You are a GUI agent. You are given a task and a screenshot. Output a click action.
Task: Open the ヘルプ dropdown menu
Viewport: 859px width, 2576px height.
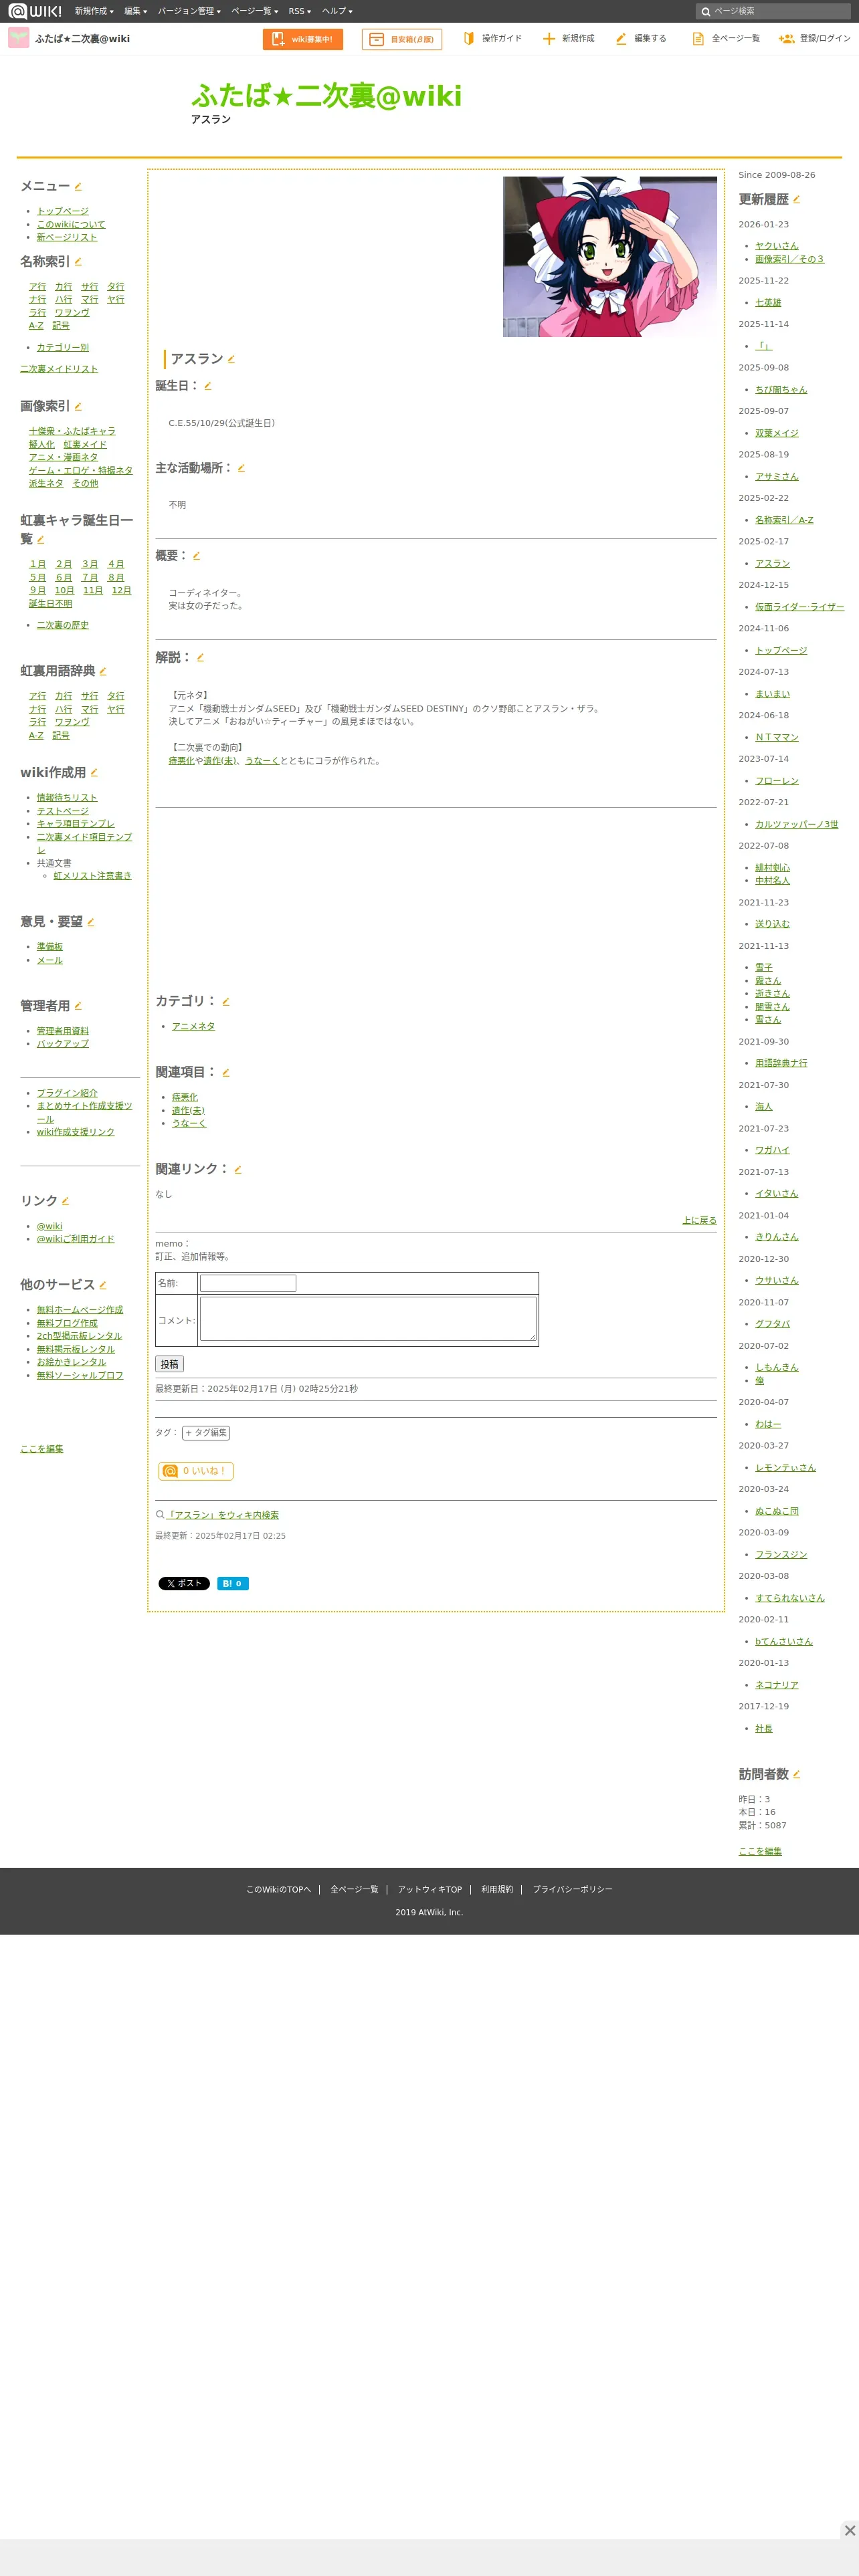tap(337, 11)
